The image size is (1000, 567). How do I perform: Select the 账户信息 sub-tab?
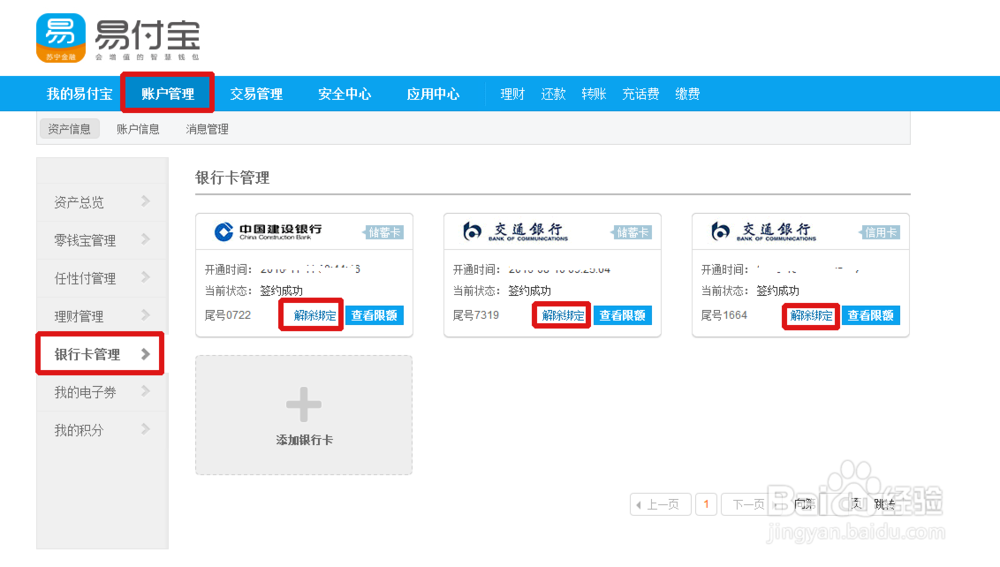pos(138,129)
